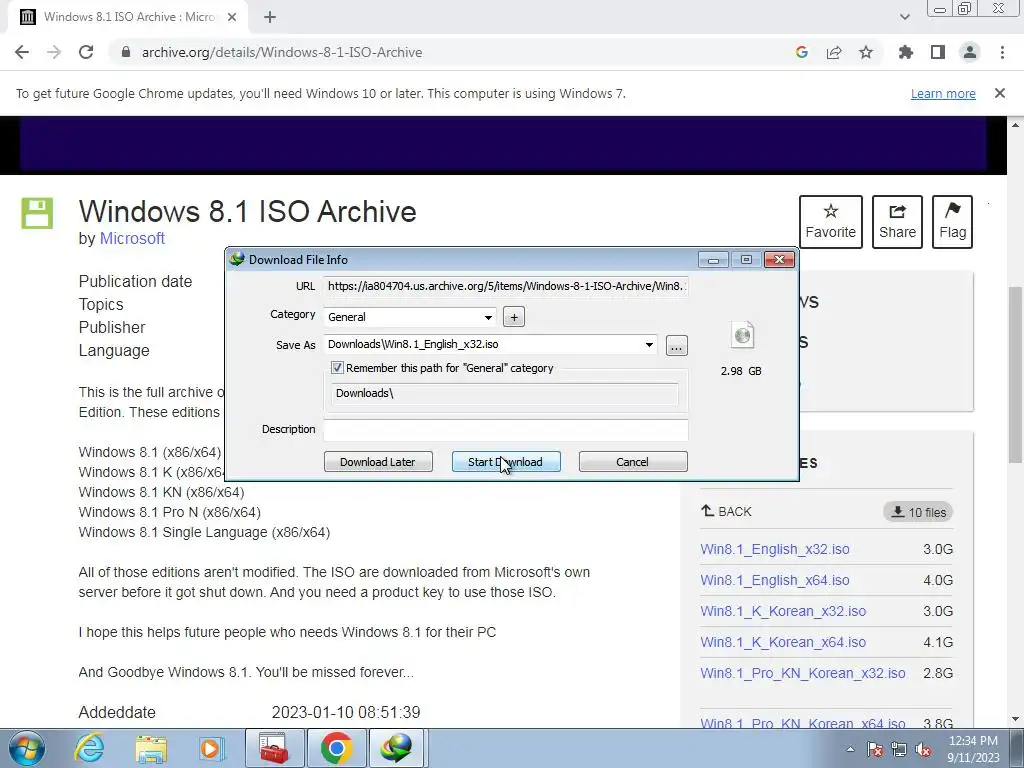Click the Google icon in the address bar

tap(801, 52)
